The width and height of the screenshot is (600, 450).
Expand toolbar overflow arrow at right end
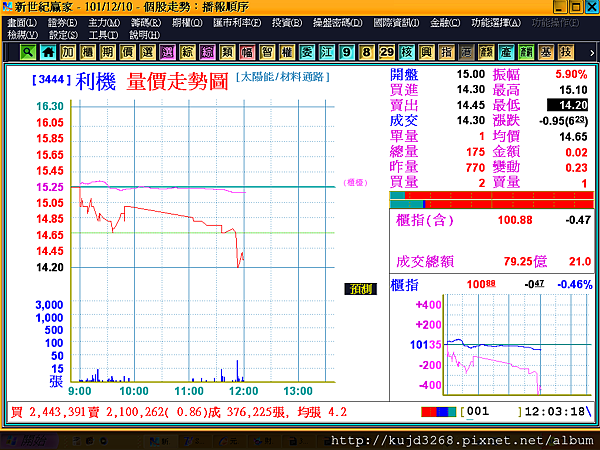[592, 53]
